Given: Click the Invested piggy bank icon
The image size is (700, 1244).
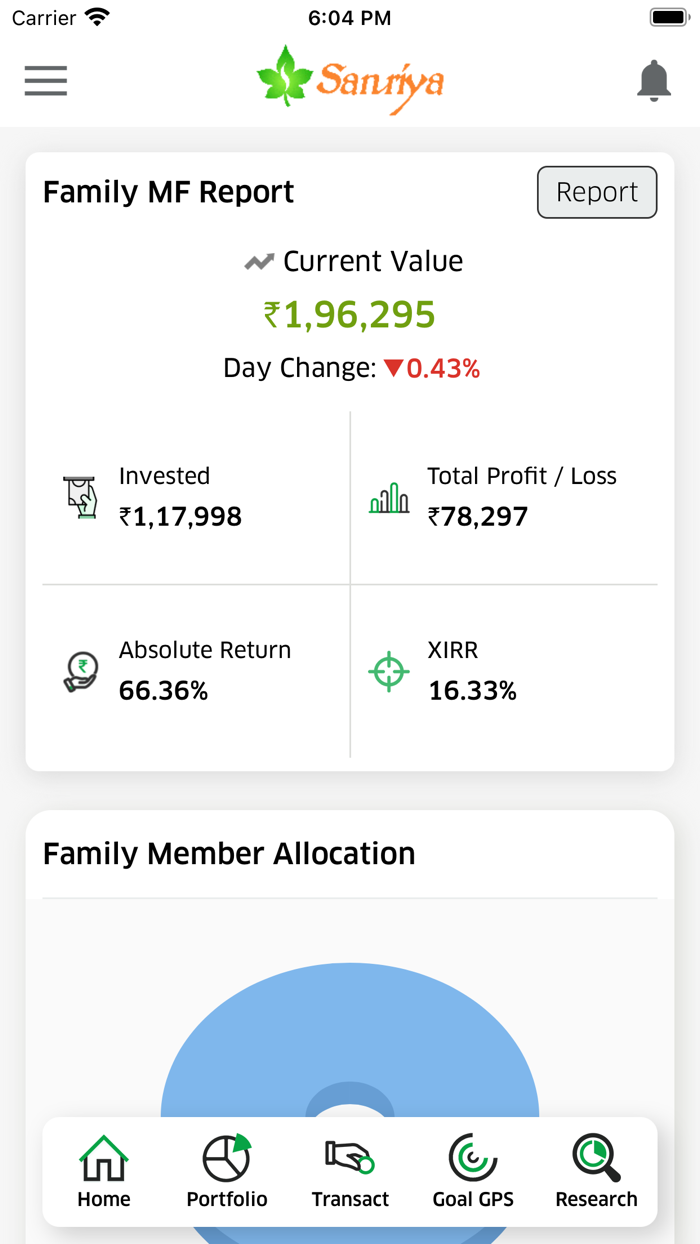Looking at the screenshot, I should pos(80,496).
